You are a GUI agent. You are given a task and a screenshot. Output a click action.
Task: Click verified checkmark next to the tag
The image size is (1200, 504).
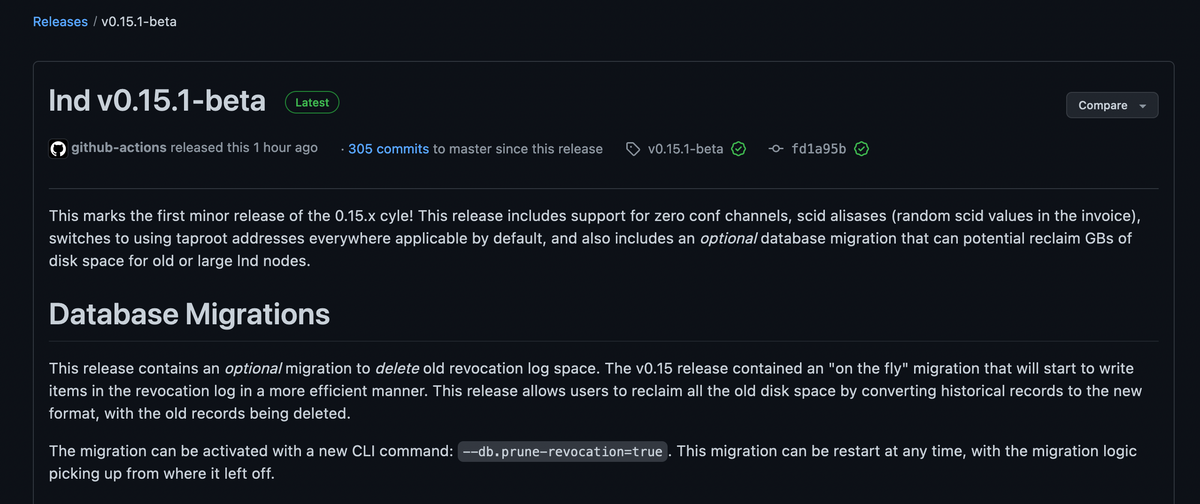coord(738,149)
